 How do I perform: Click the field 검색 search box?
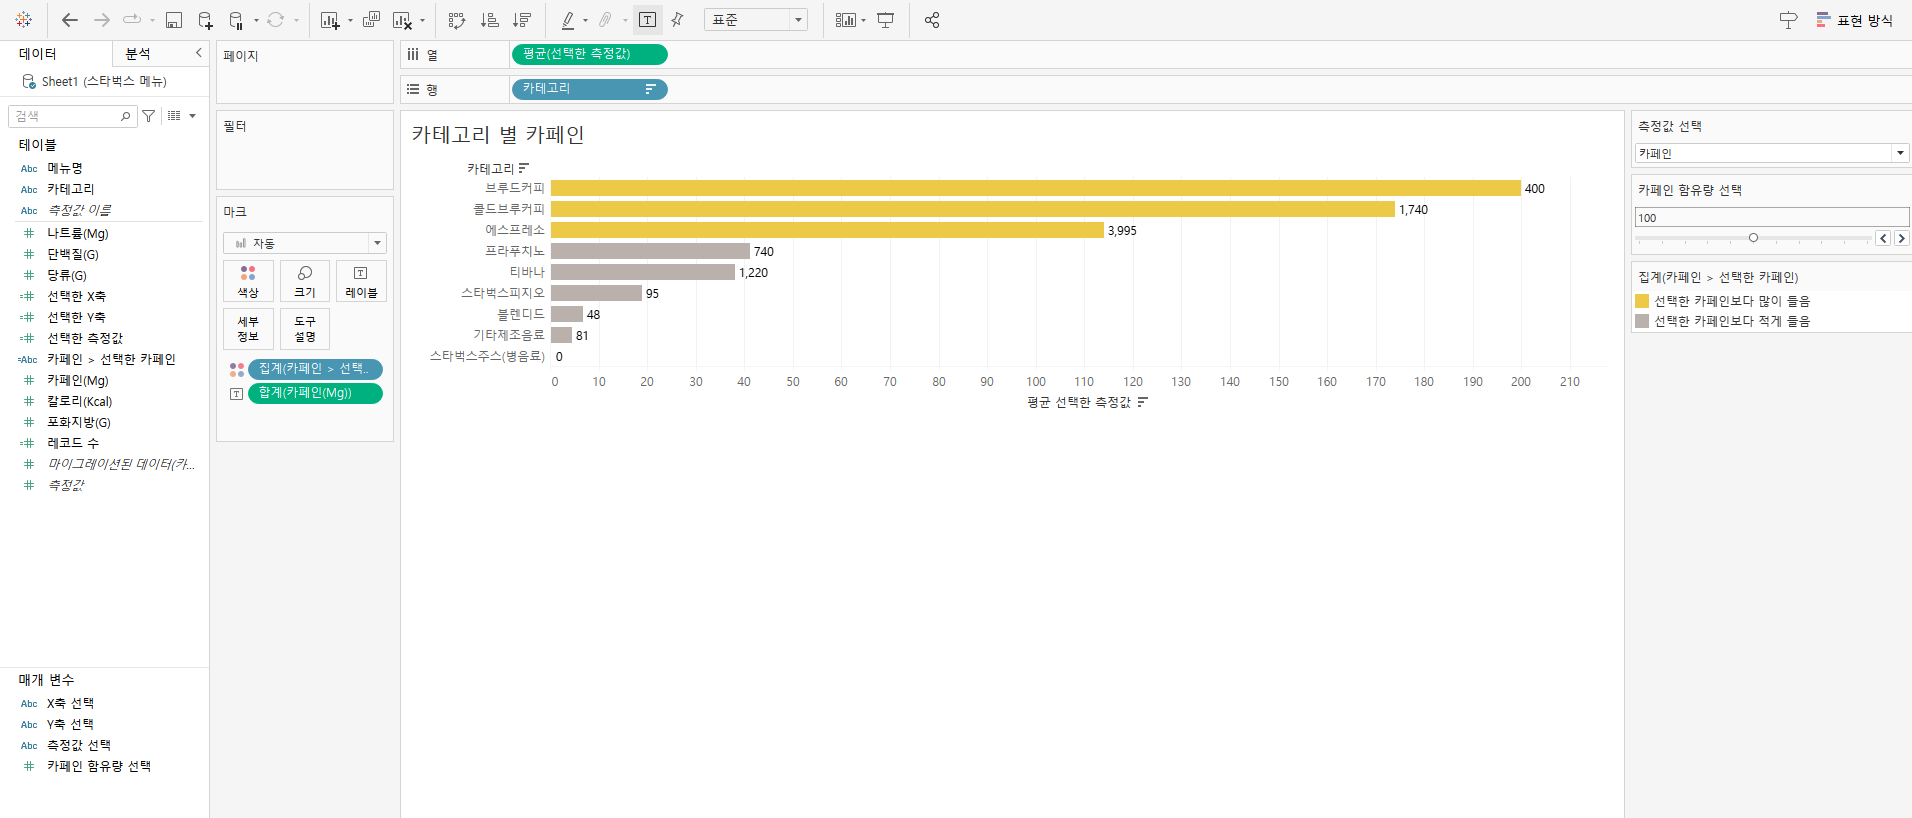(x=72, y=116)
